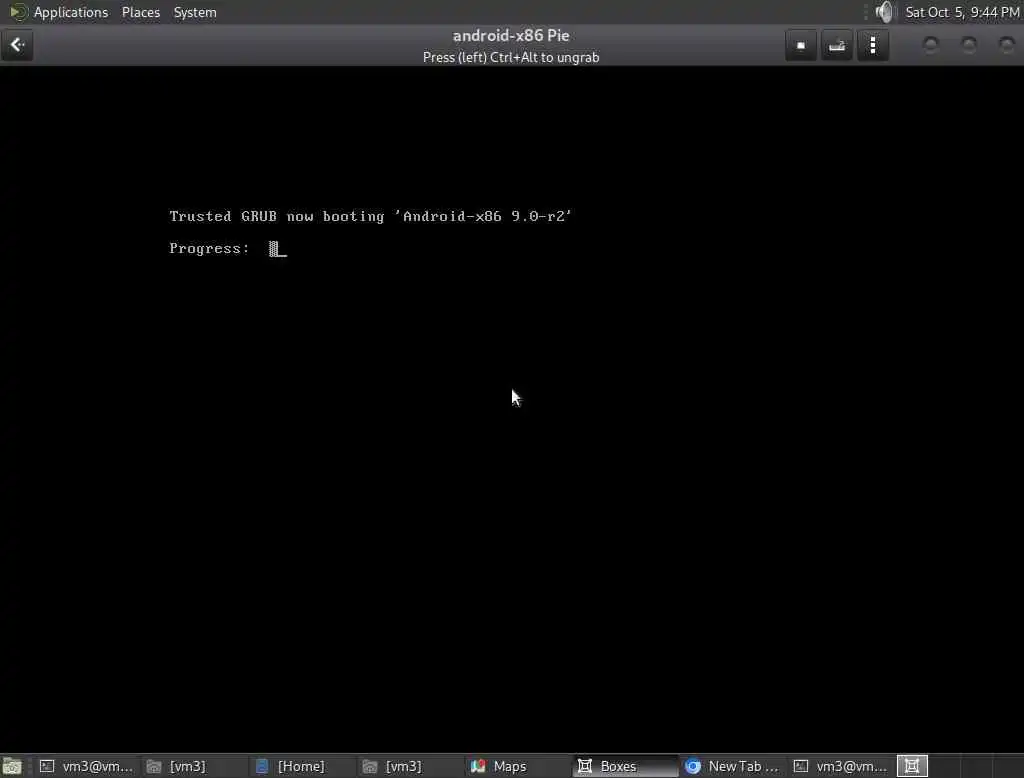Viewport: 1024px width, 778px height.
Task: Switch to first vm3@vm terminal window
Action: tap(86, 766)
